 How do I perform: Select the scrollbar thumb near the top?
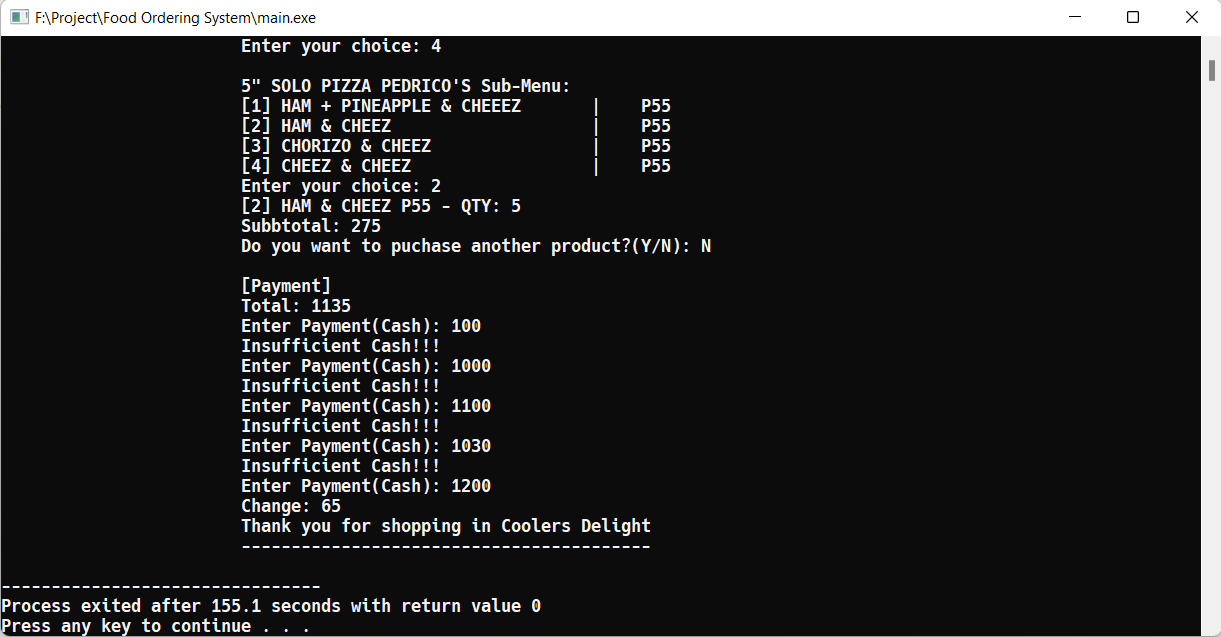click(1212, 70)
